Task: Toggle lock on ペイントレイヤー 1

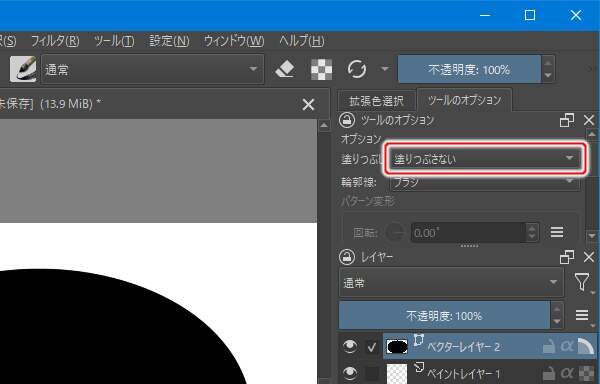Action: (549, 373)
